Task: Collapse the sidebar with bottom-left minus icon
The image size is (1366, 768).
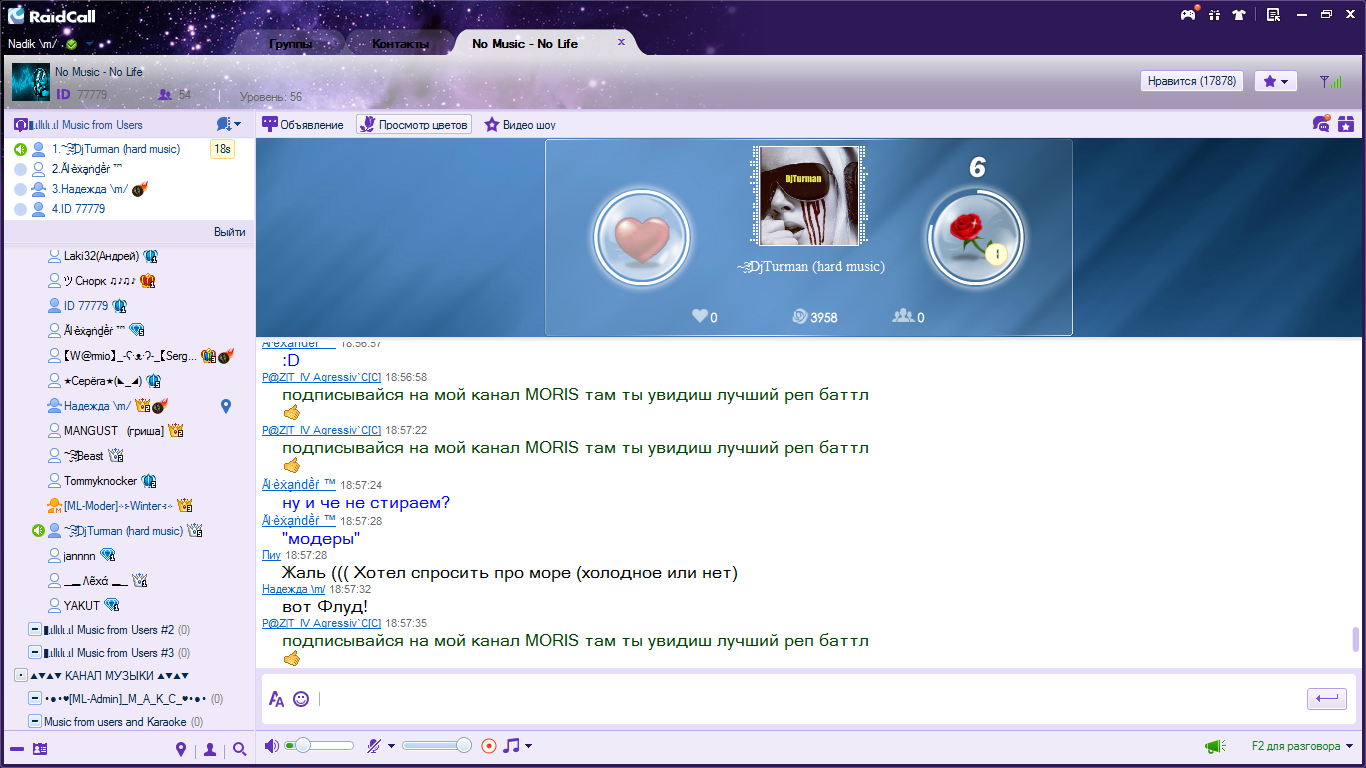Action: [16, 749]
